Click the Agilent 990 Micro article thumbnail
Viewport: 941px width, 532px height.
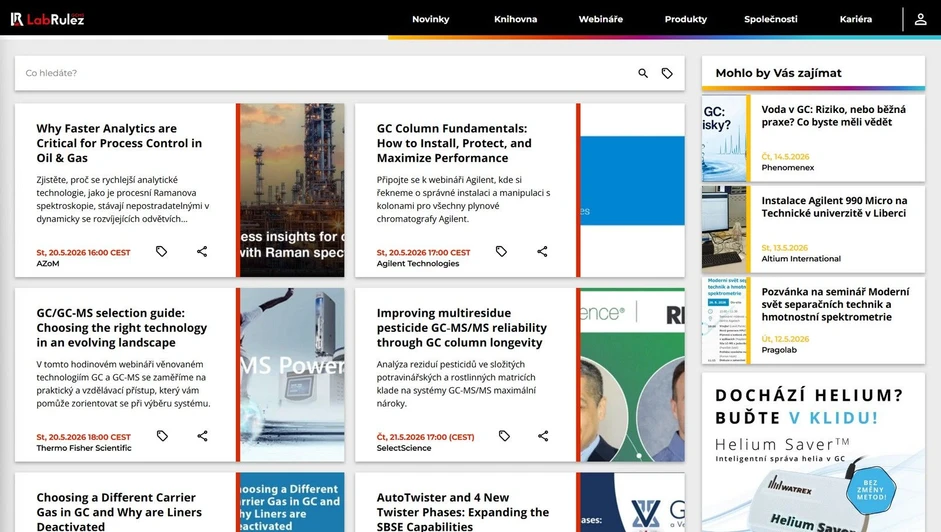click(724, 229)
